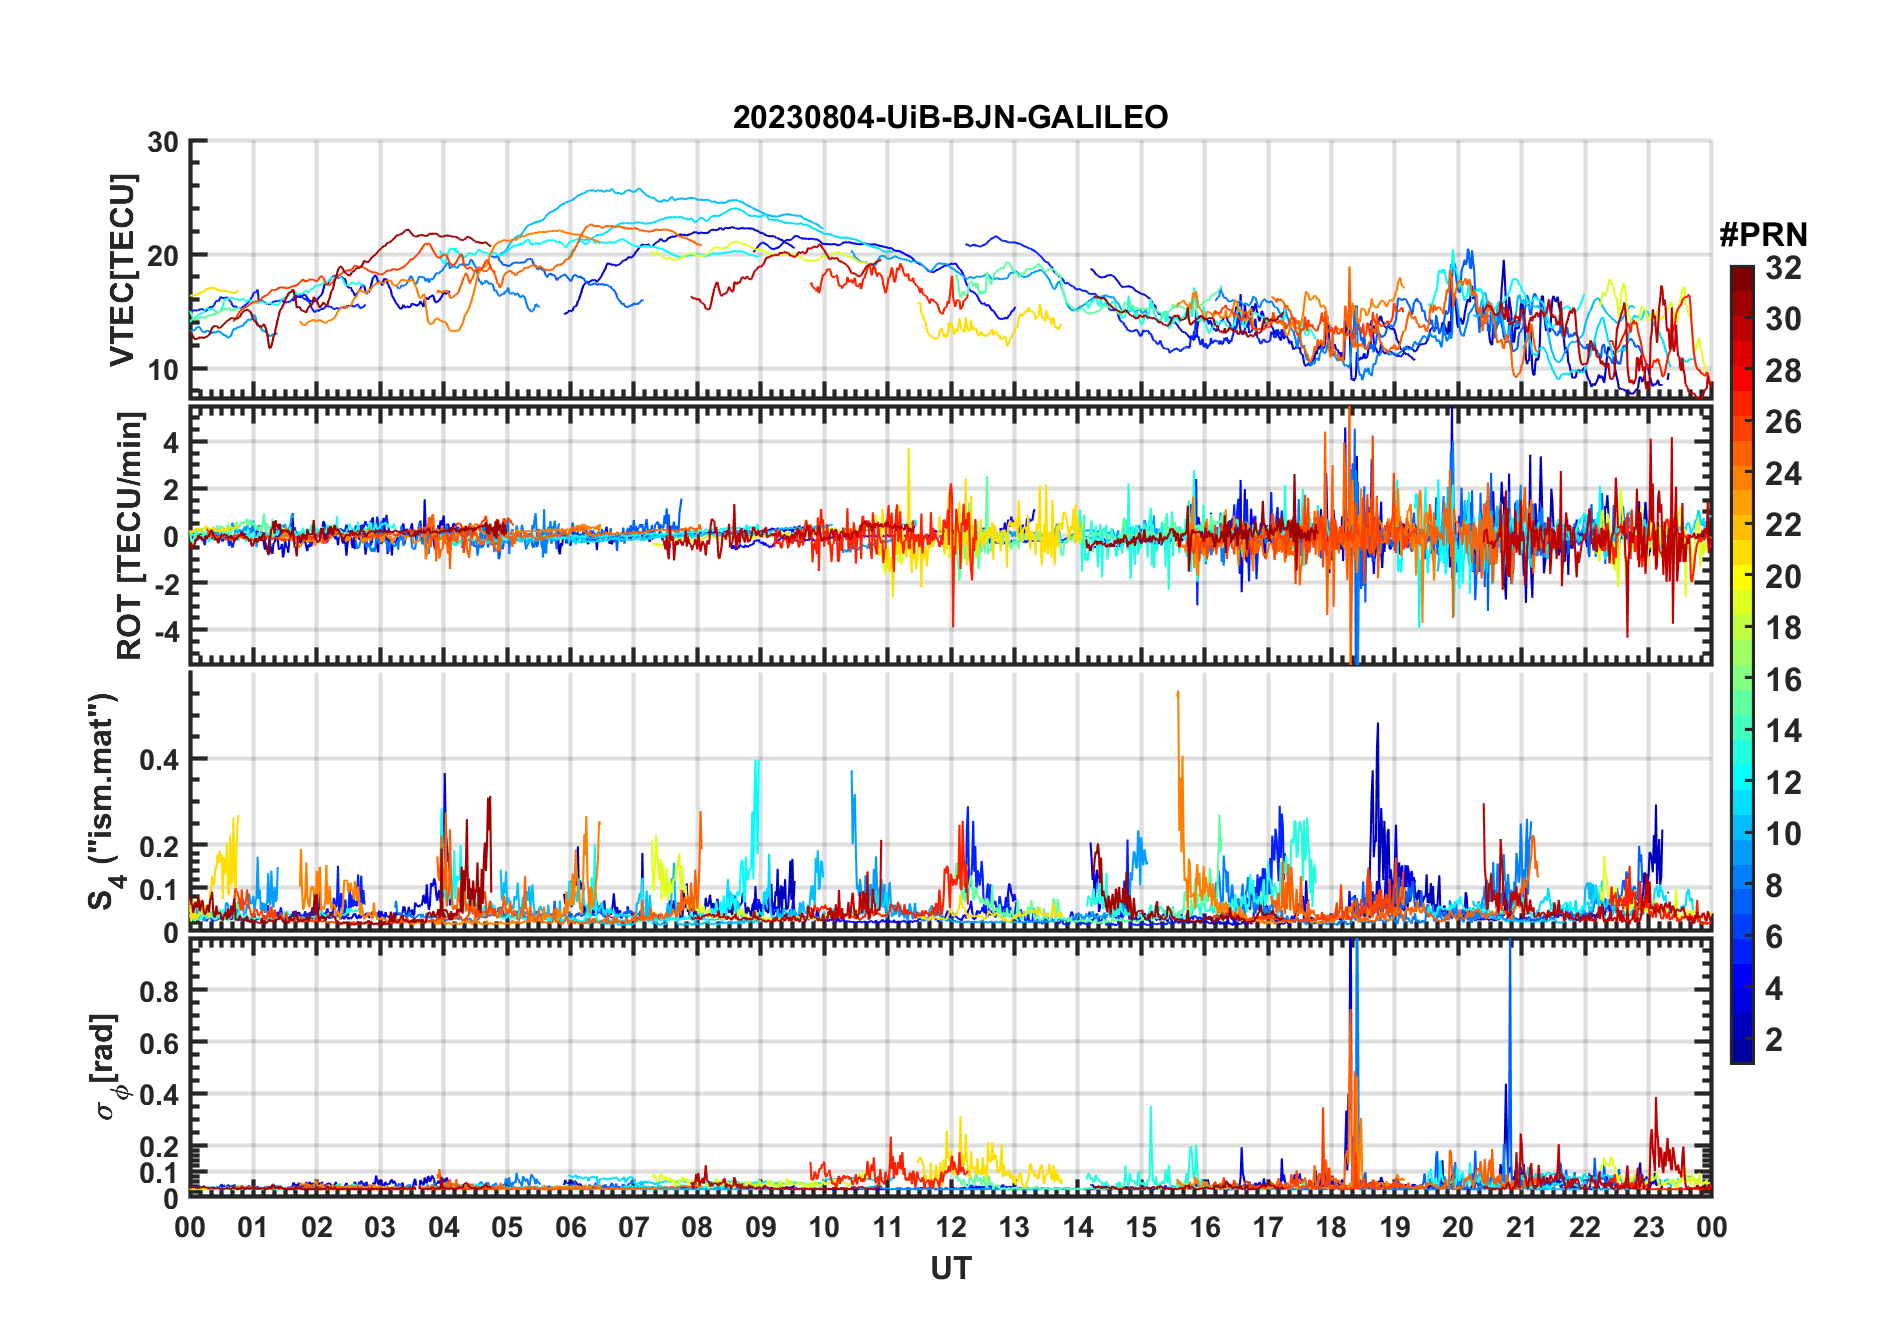This screenshot has height=1330, width=1902.
Task: Pick hour 03 on the UT axis
Action: [x=380, y=1227]
